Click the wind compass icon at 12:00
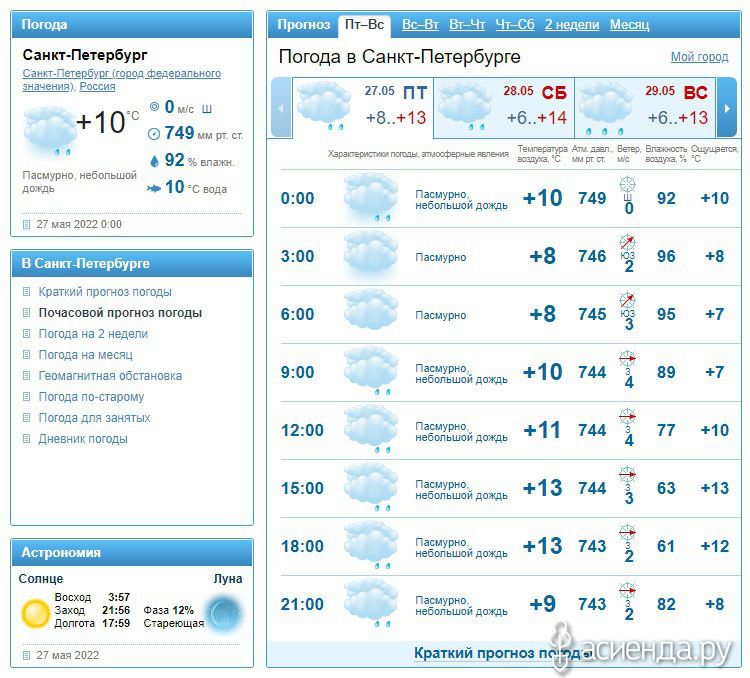Viewport: 750px width, 678px height. [x=628, y=418]
